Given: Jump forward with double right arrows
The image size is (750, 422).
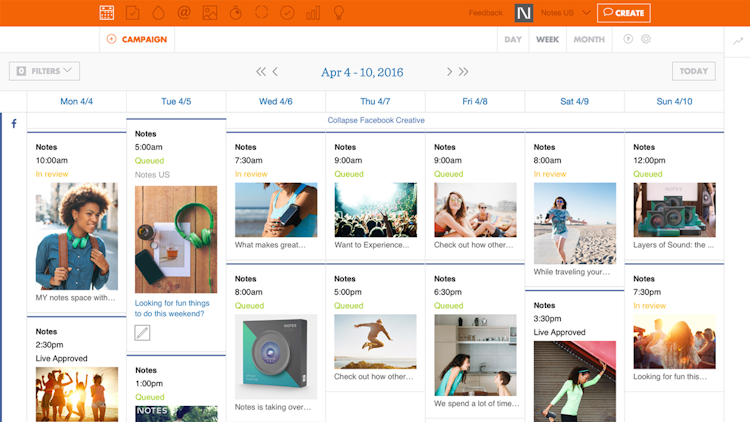Looking at the screenshot, I should (x=463, y=72).
